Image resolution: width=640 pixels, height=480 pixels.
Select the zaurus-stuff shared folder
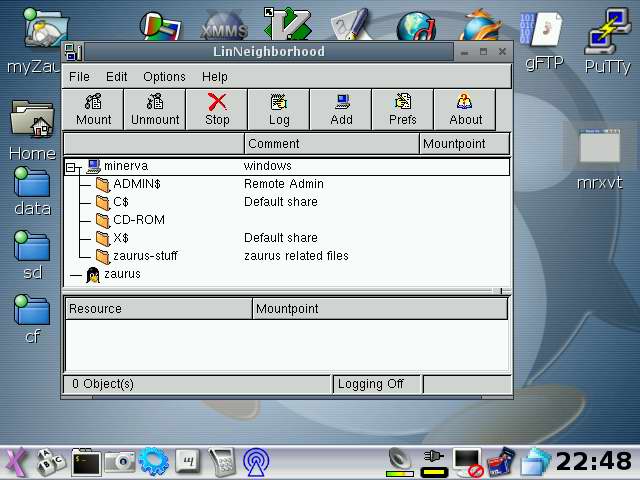[145, 256]
